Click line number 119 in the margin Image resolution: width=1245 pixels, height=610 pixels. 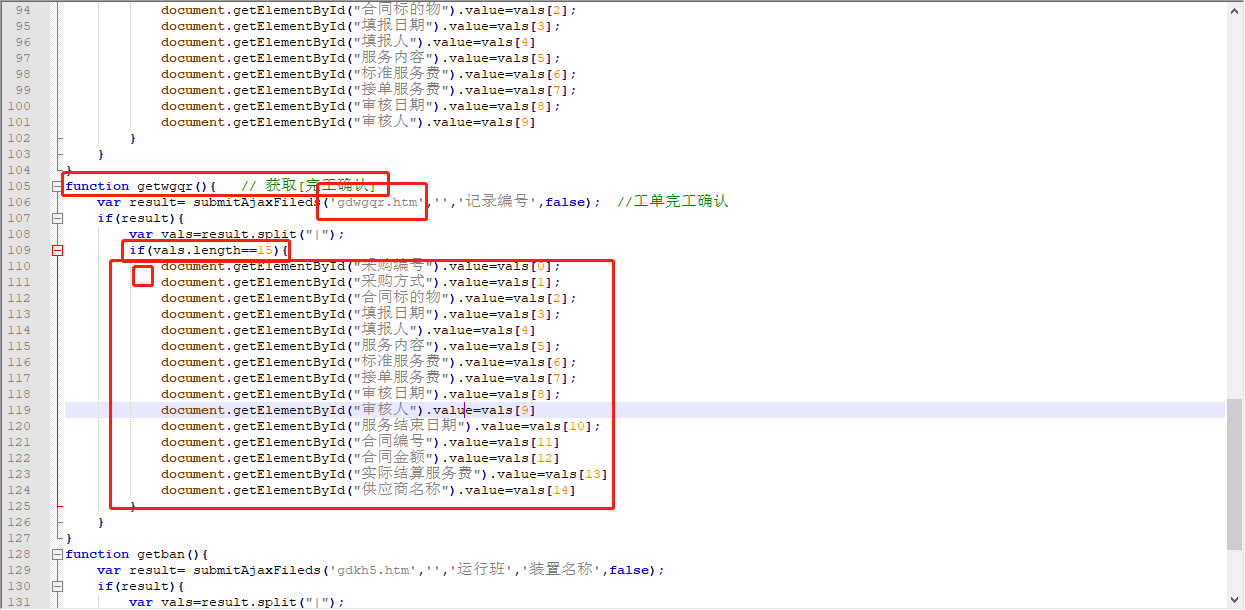click(x=19, y=410)
